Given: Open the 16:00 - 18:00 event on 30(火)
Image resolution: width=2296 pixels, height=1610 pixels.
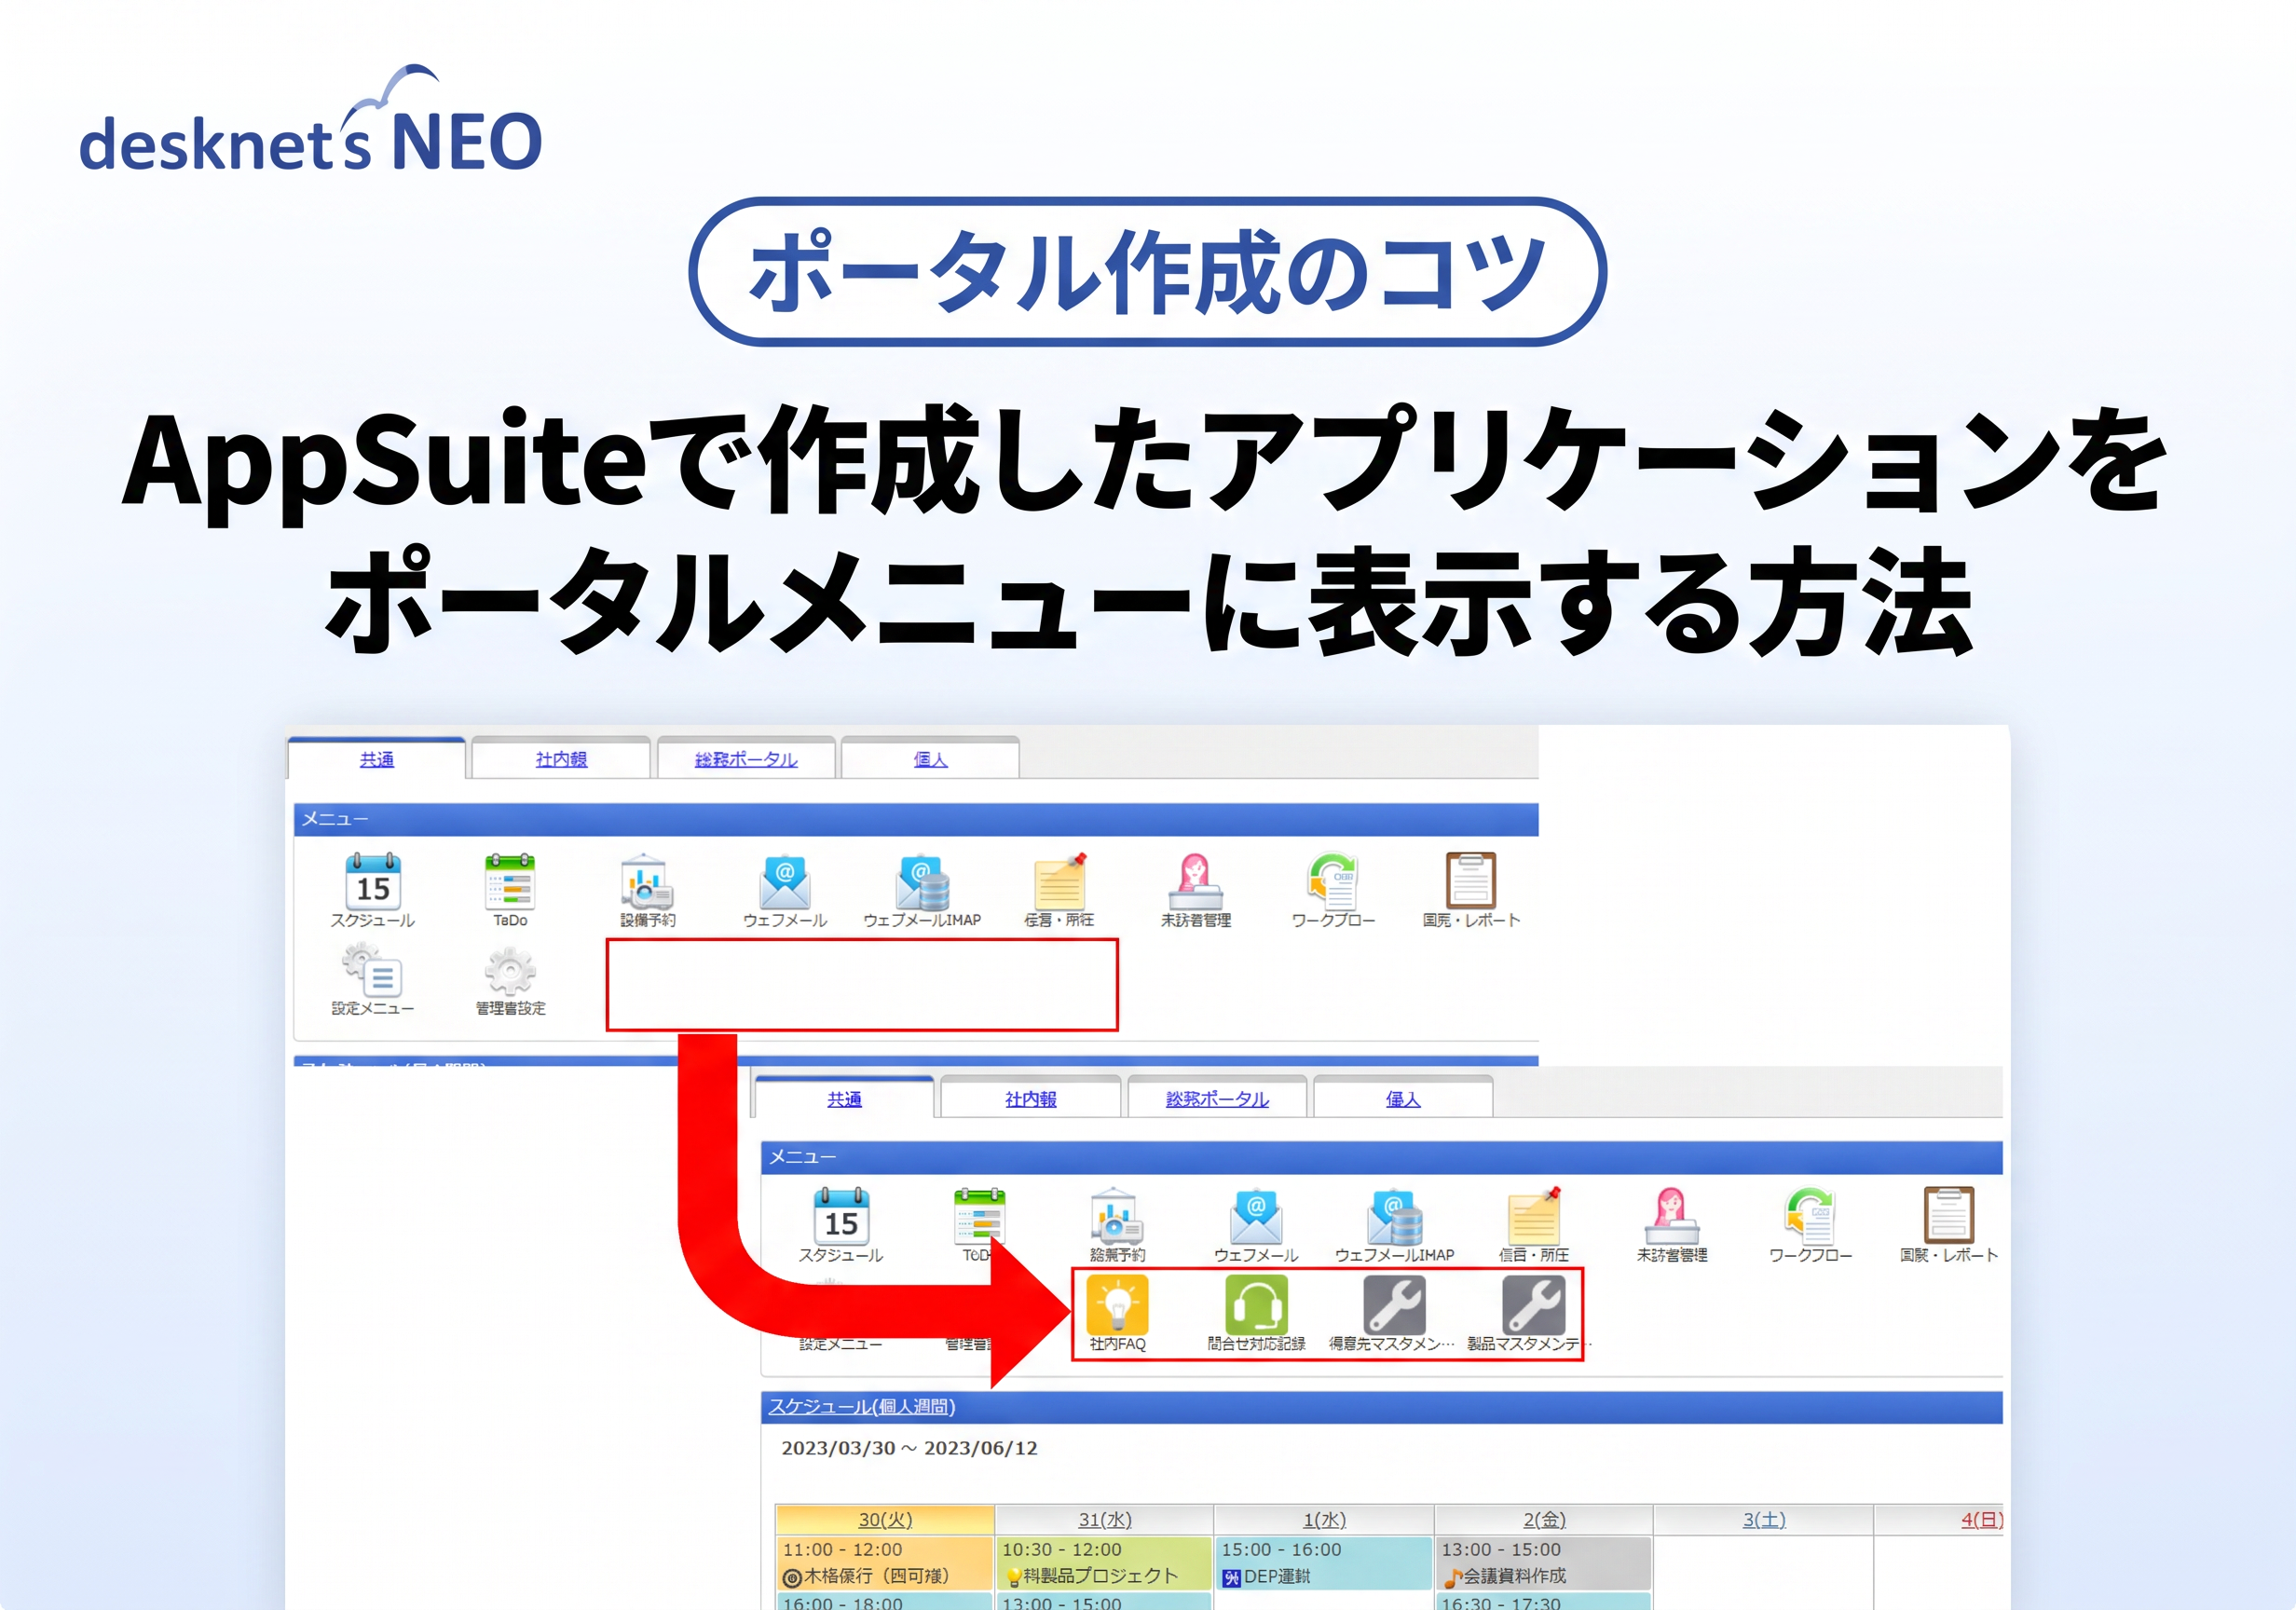Looking at the screenshot, I should point(885,1601).
